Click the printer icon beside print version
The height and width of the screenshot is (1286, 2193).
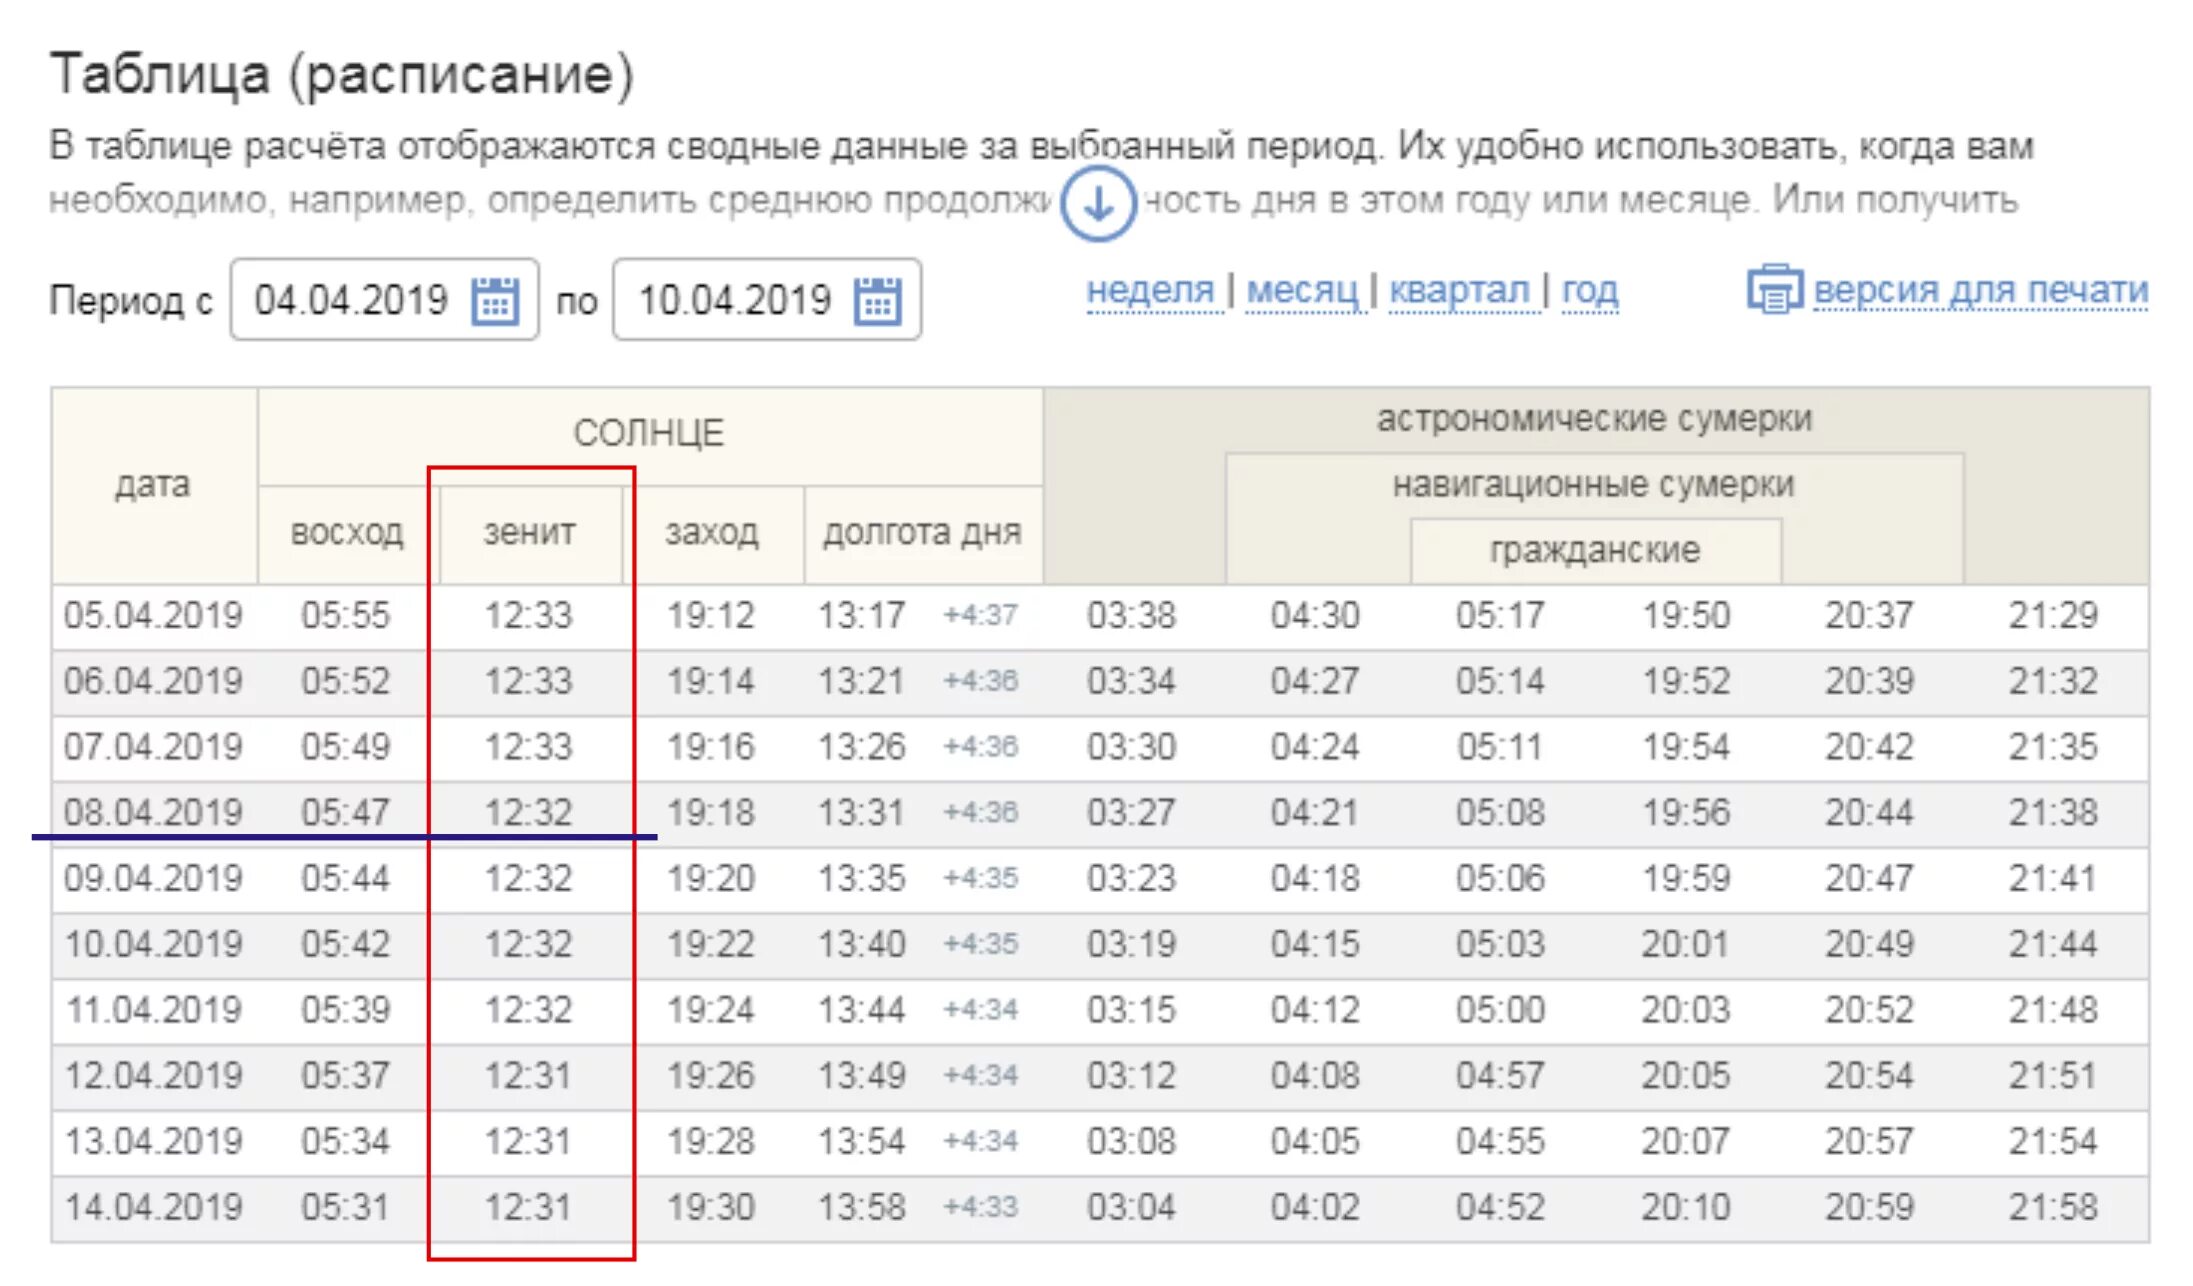point(1775,289)
